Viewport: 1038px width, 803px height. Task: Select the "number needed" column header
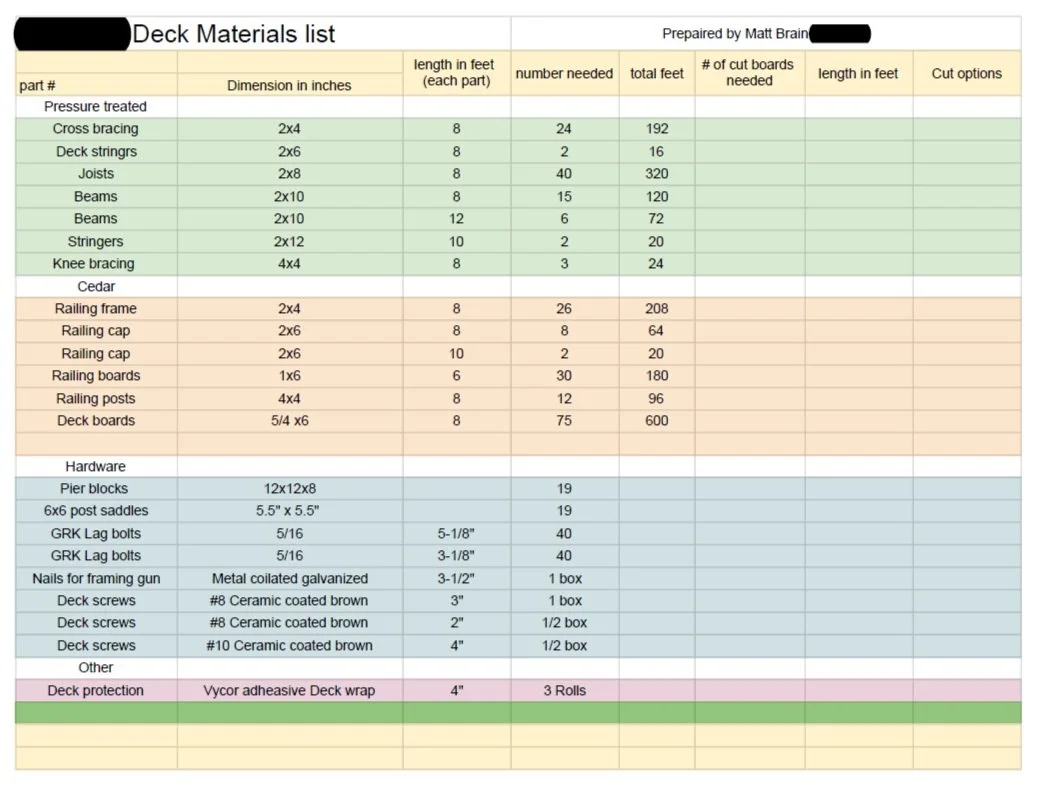[564, 73]
